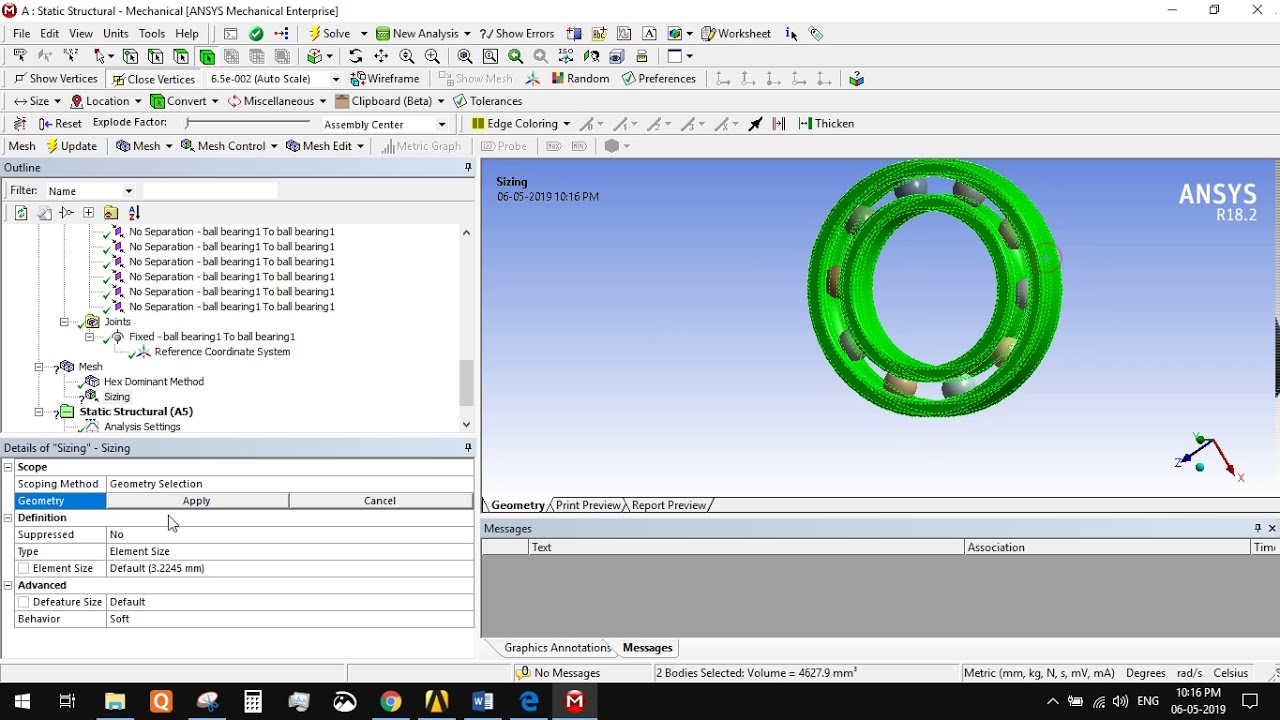Open the Tools menu

click(152, 33)
